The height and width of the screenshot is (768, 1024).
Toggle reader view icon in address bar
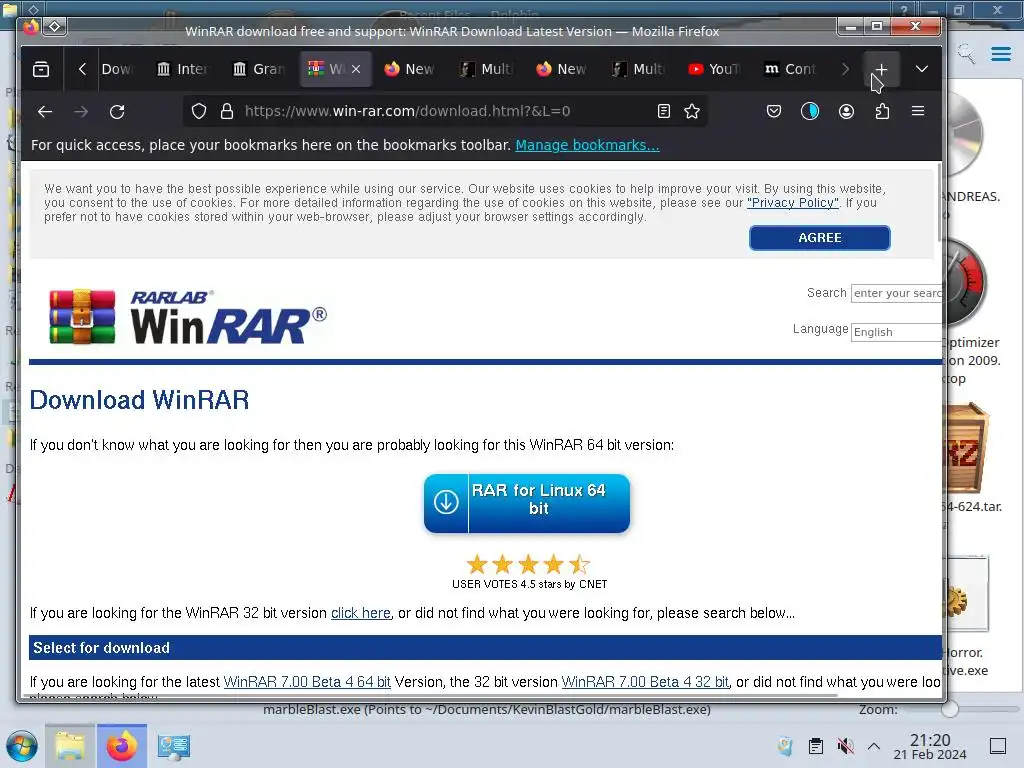click(664, 112)
